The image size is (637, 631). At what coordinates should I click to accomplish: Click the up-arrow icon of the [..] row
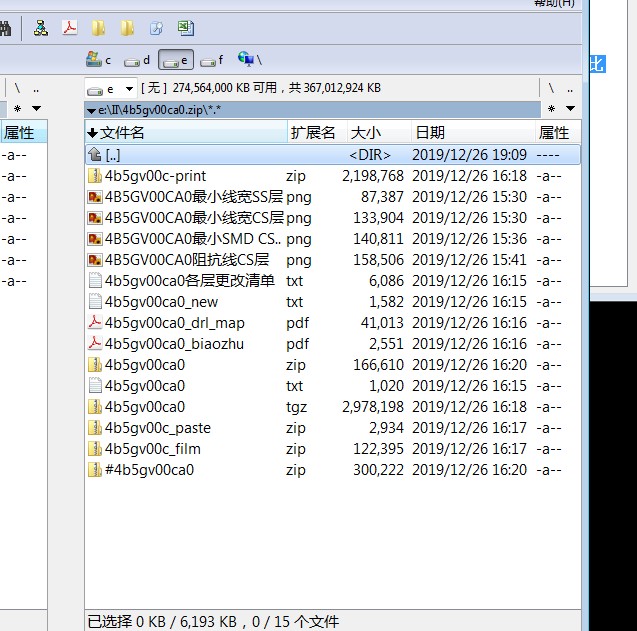coord(95,154)
